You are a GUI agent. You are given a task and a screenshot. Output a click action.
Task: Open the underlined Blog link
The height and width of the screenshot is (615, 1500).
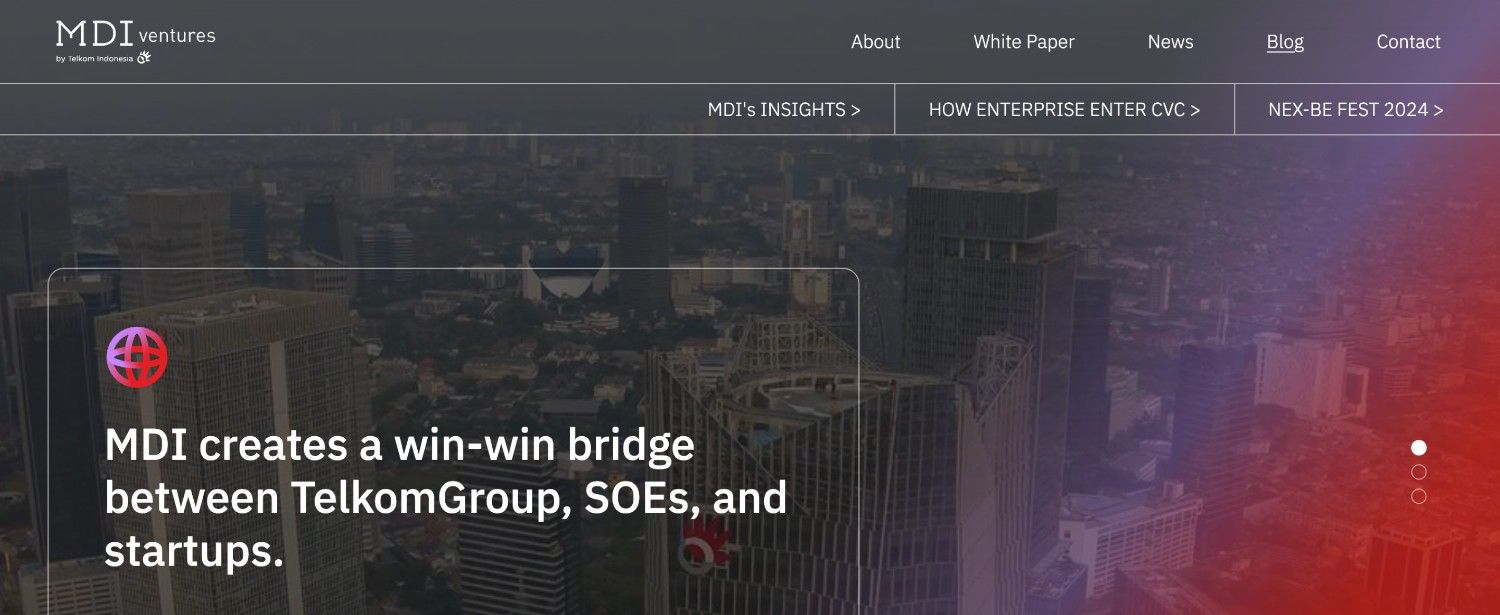point(1285,42)
